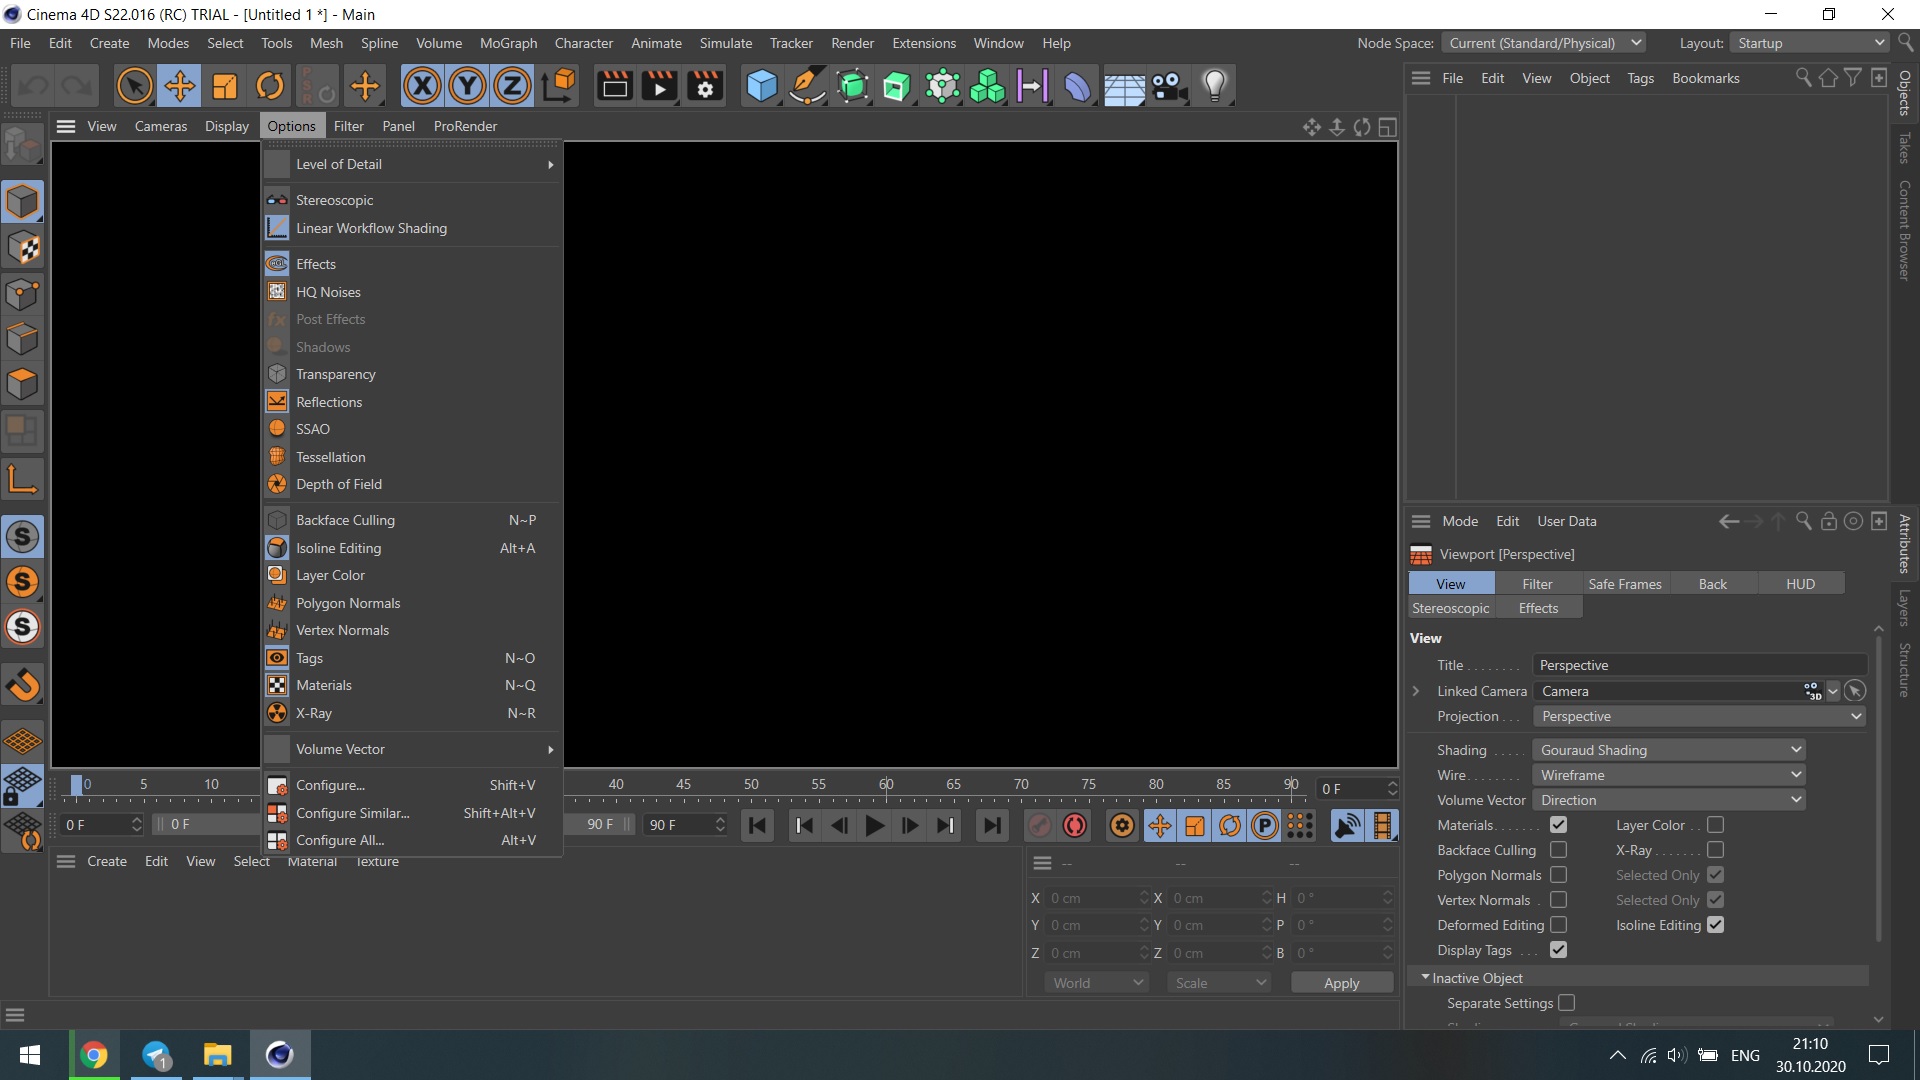This screenshot has height=1080, width=1920.
Task: Add a Floor environment object
Action: click(1123, 86)
